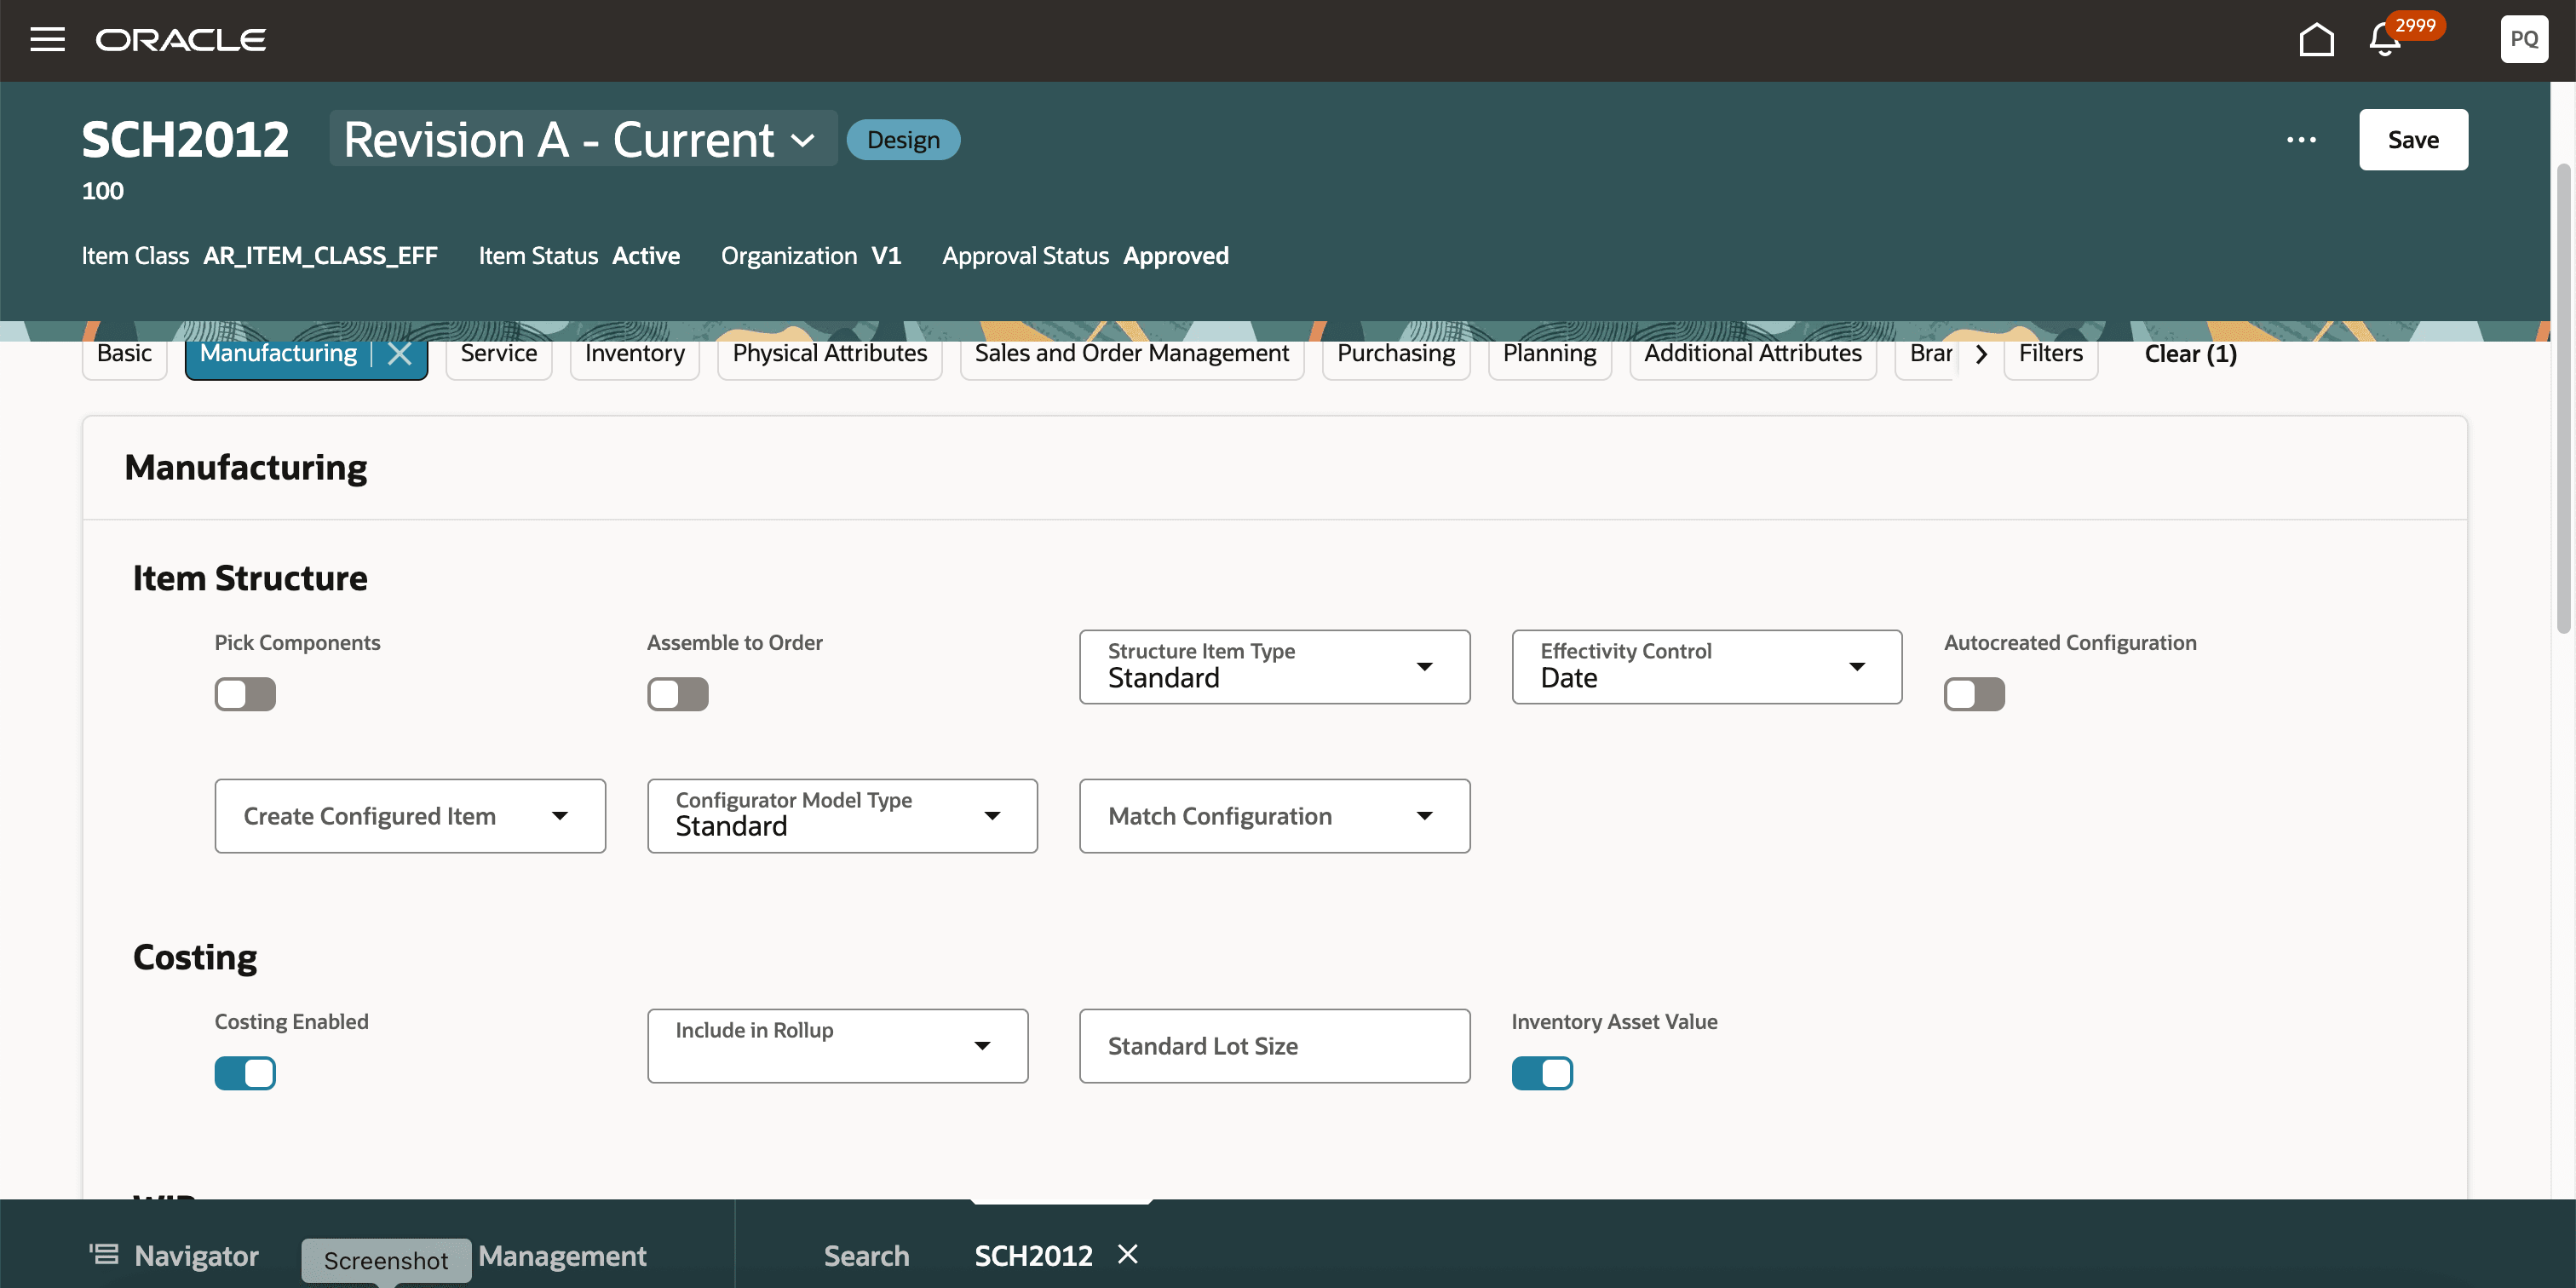Select the Purchasing tab
This screenshot has height=1288, width=2576.
[1395, 354]
